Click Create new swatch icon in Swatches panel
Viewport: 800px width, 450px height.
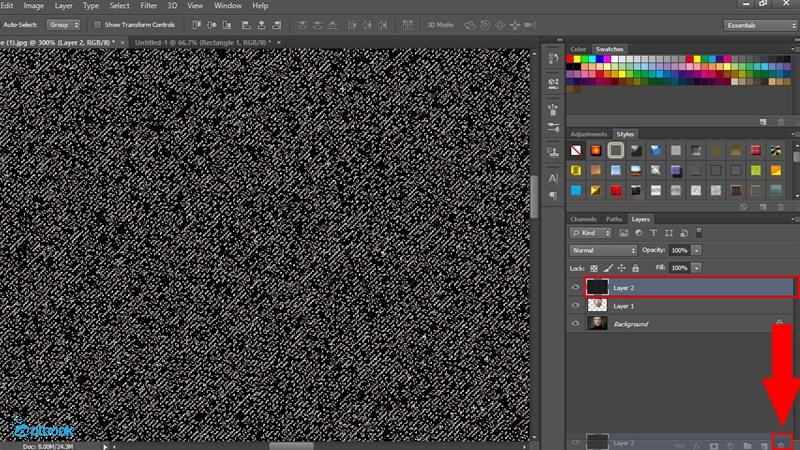(x=763, y=121)
